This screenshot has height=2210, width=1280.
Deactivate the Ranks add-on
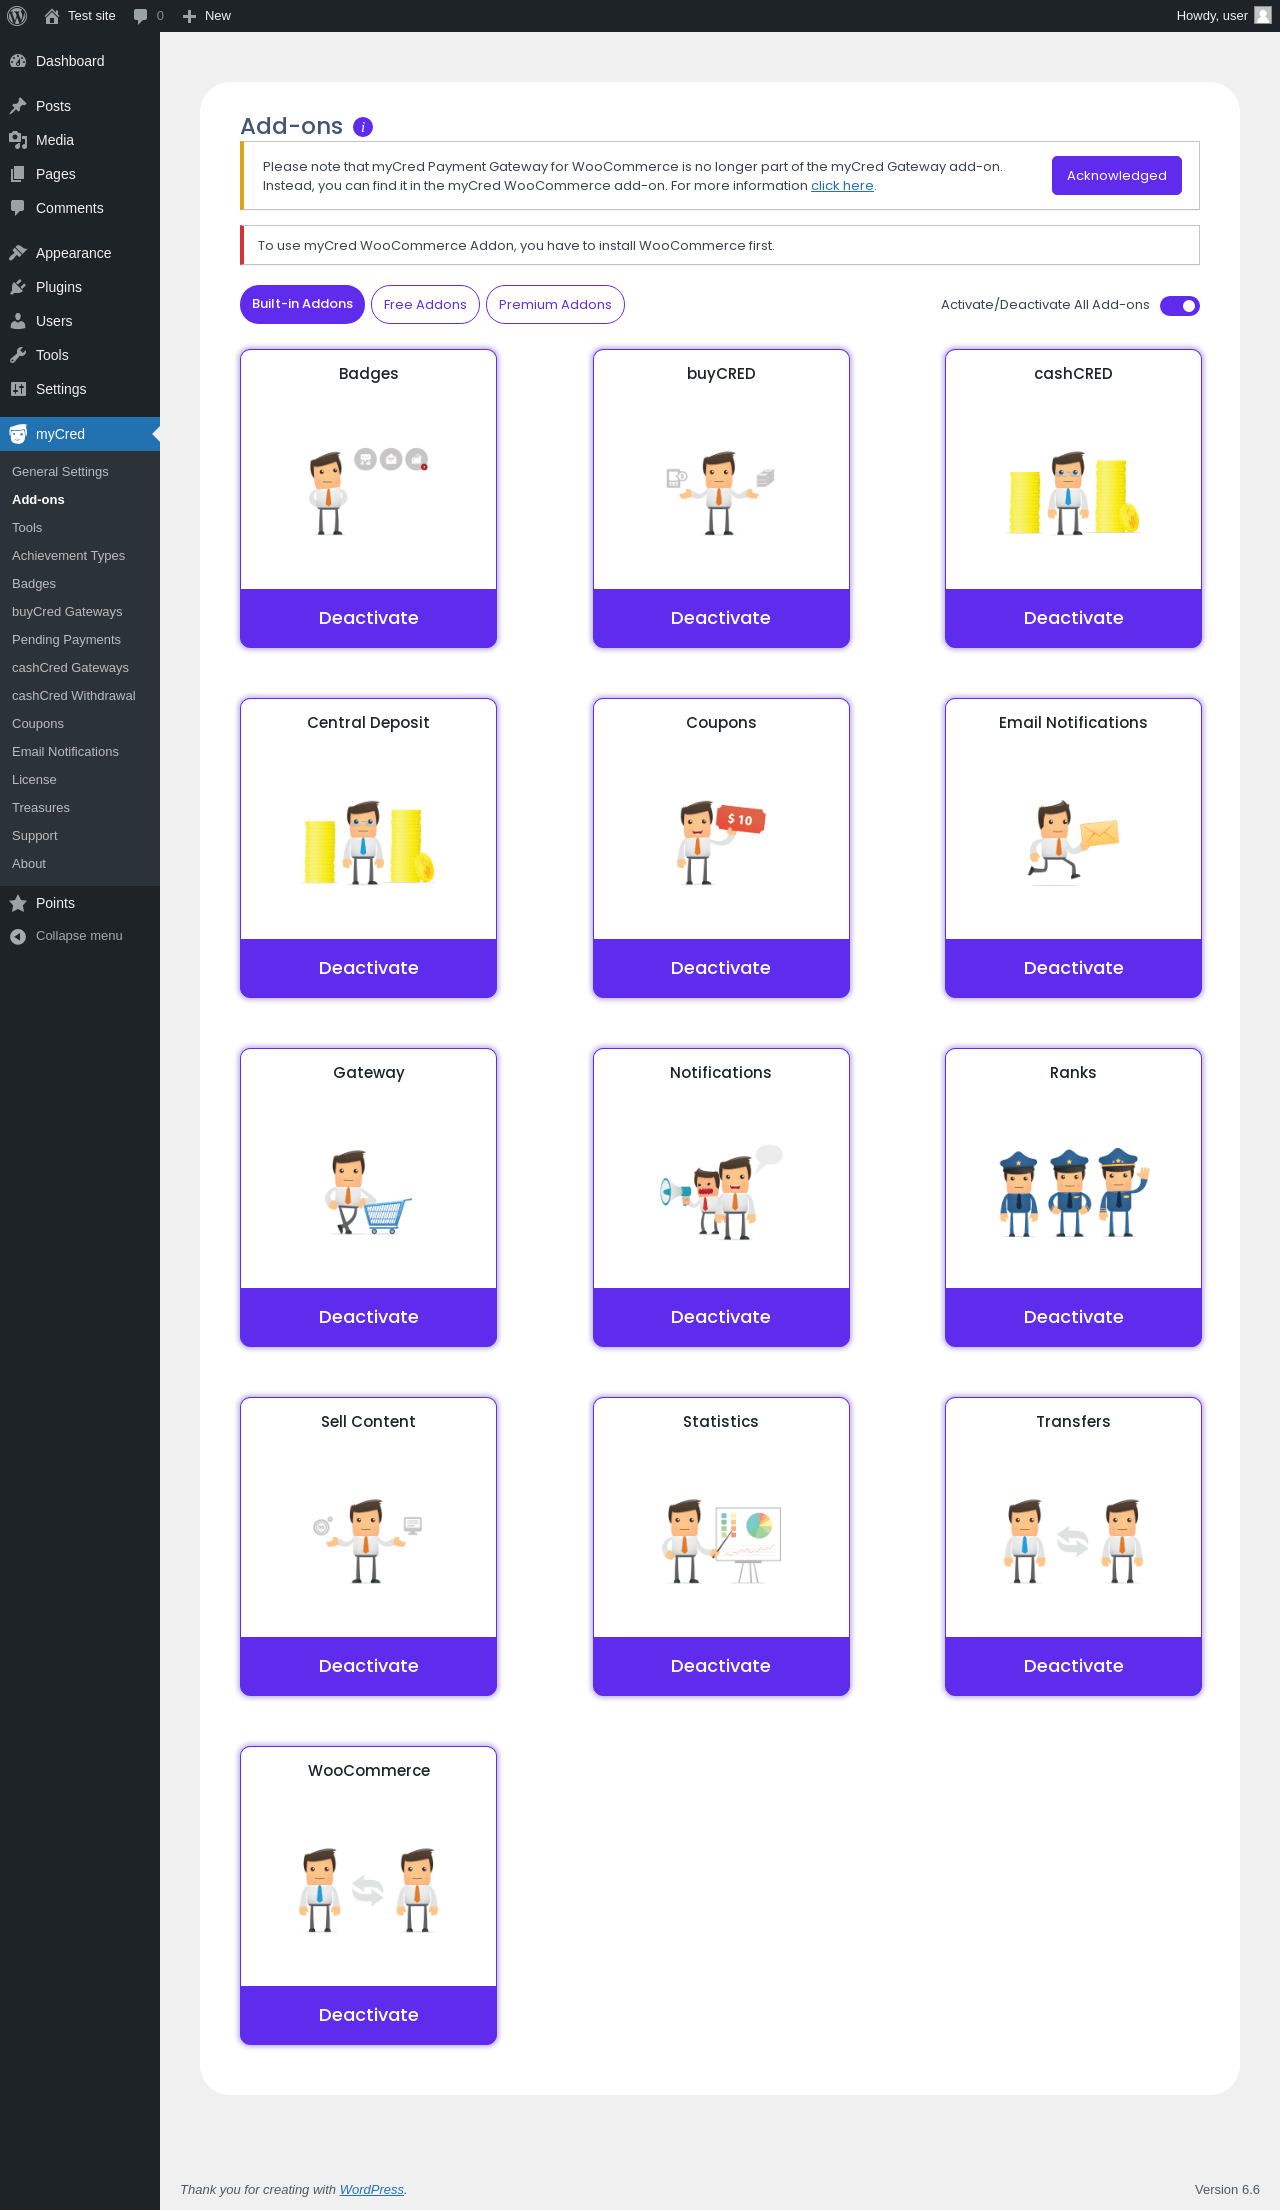(1073, 1317)
